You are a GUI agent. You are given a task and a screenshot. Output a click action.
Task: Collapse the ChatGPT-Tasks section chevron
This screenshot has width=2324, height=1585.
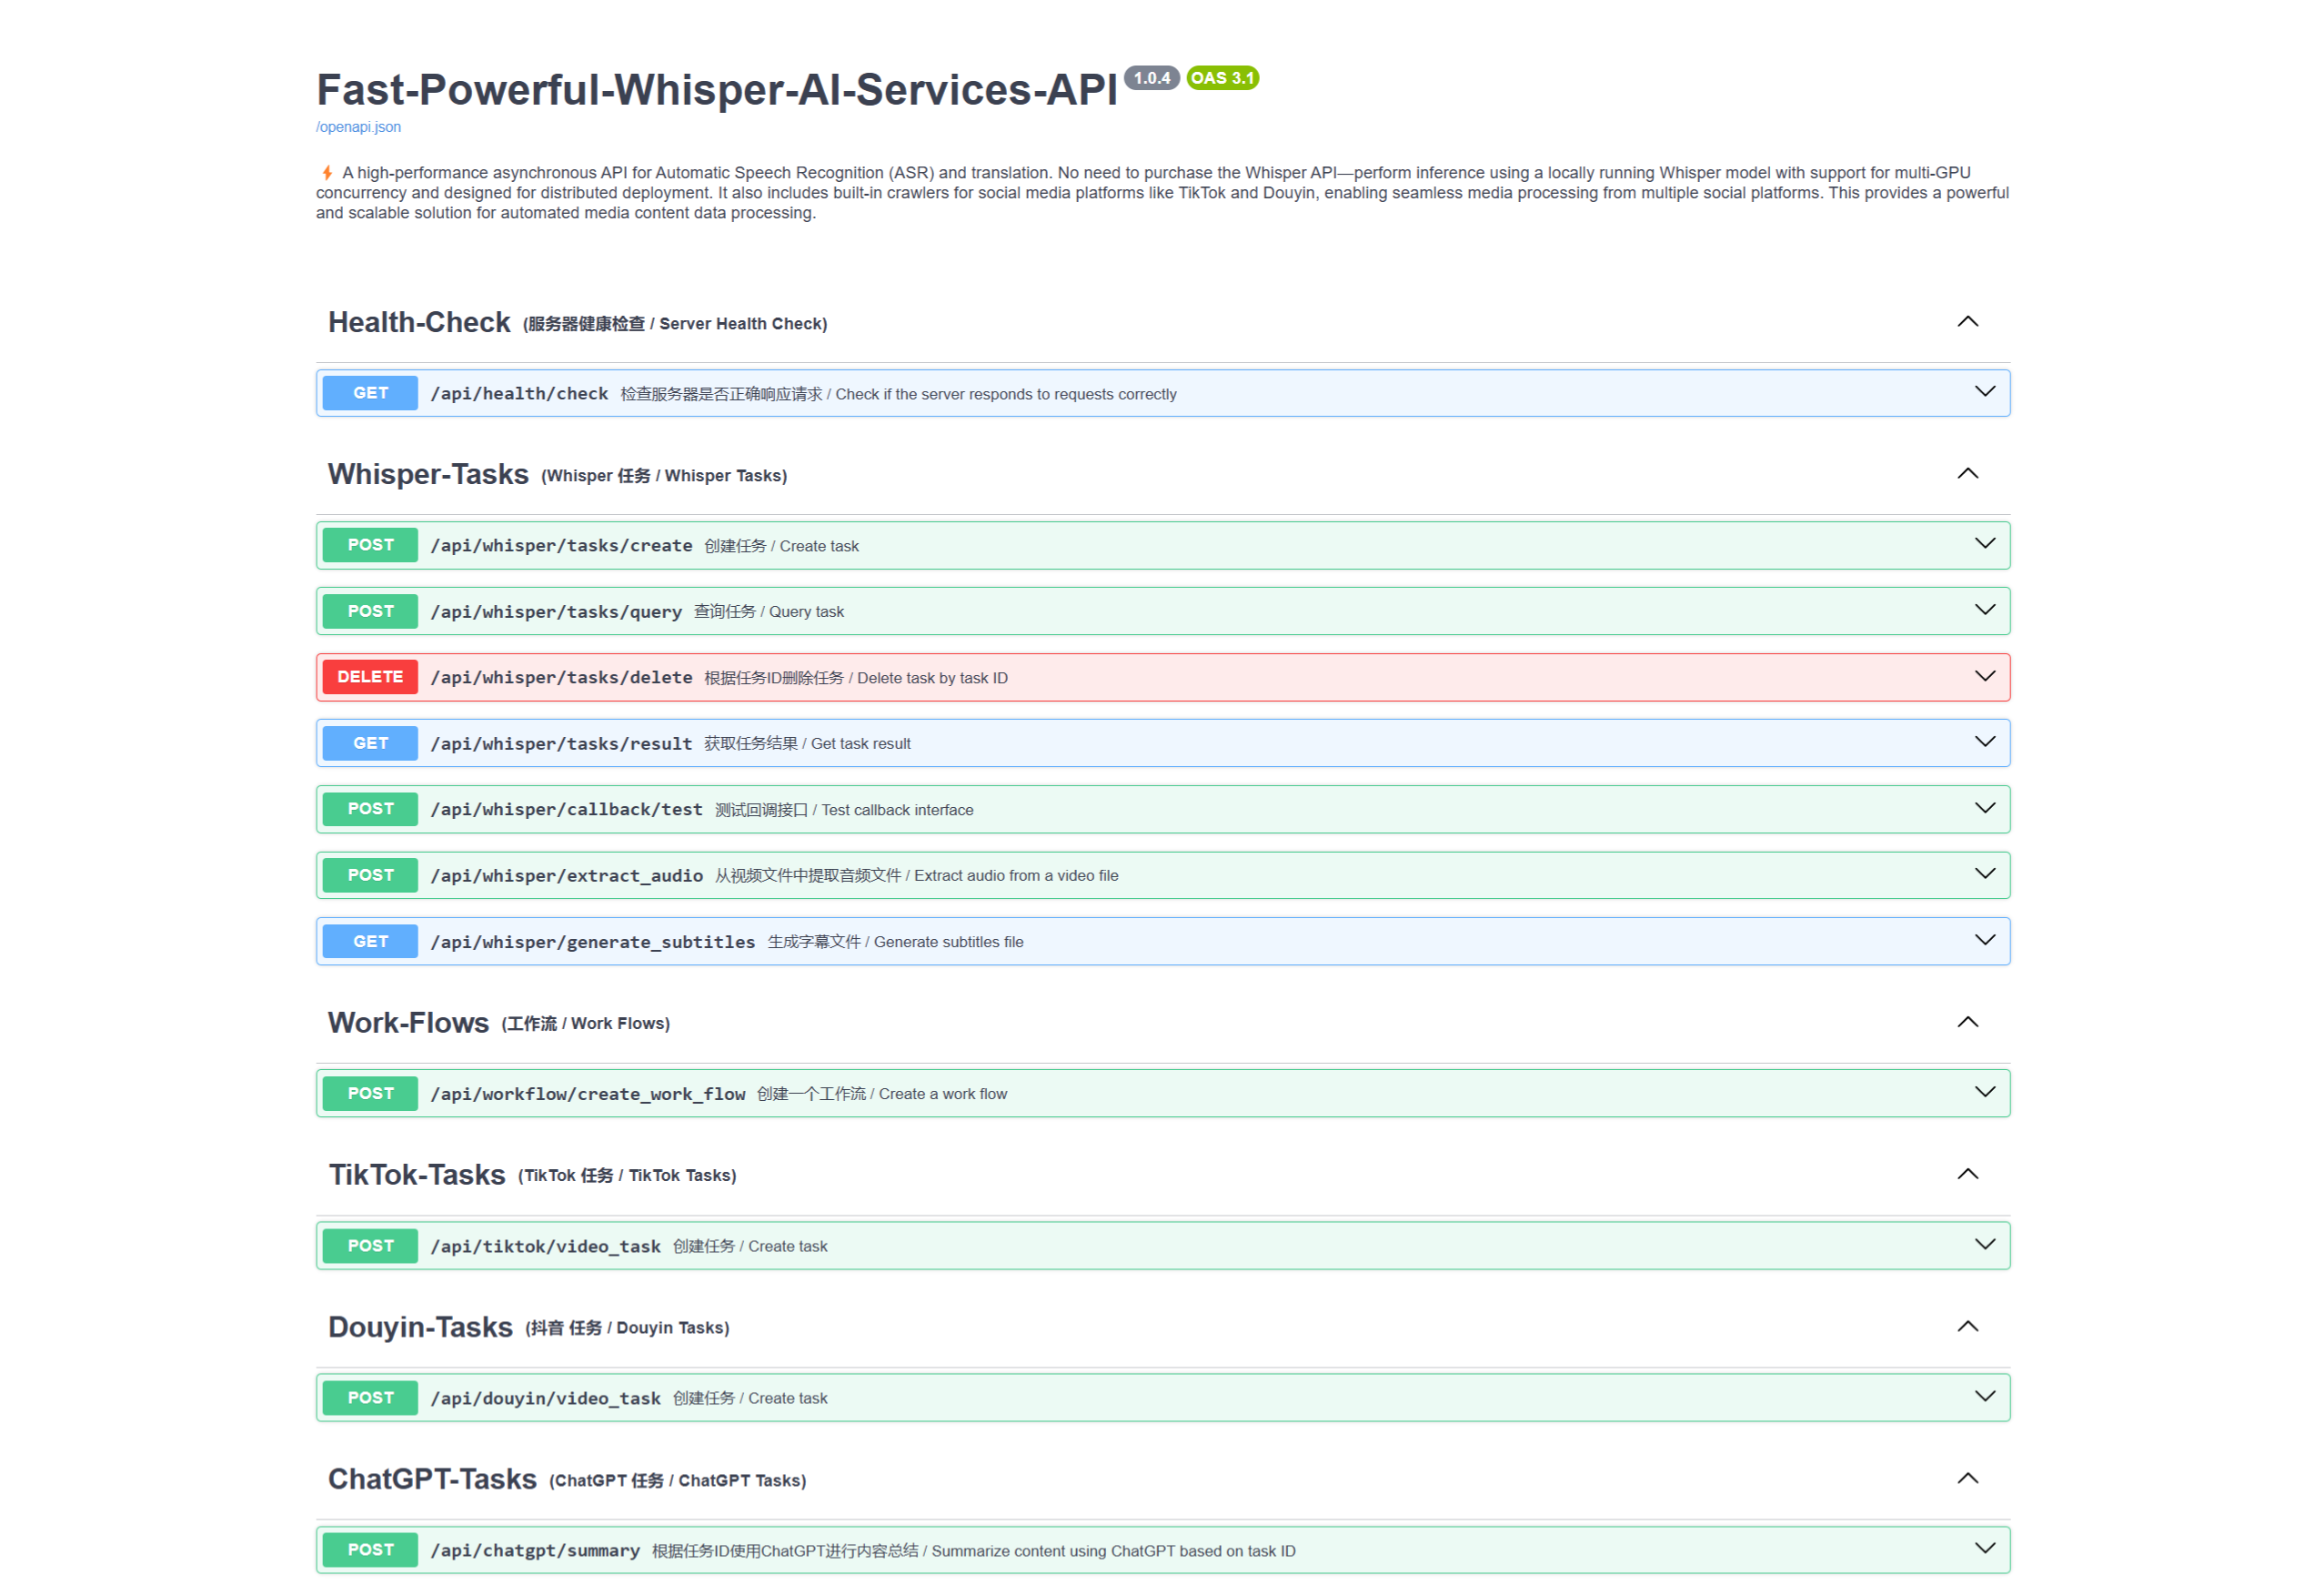pos(1967,1479)
